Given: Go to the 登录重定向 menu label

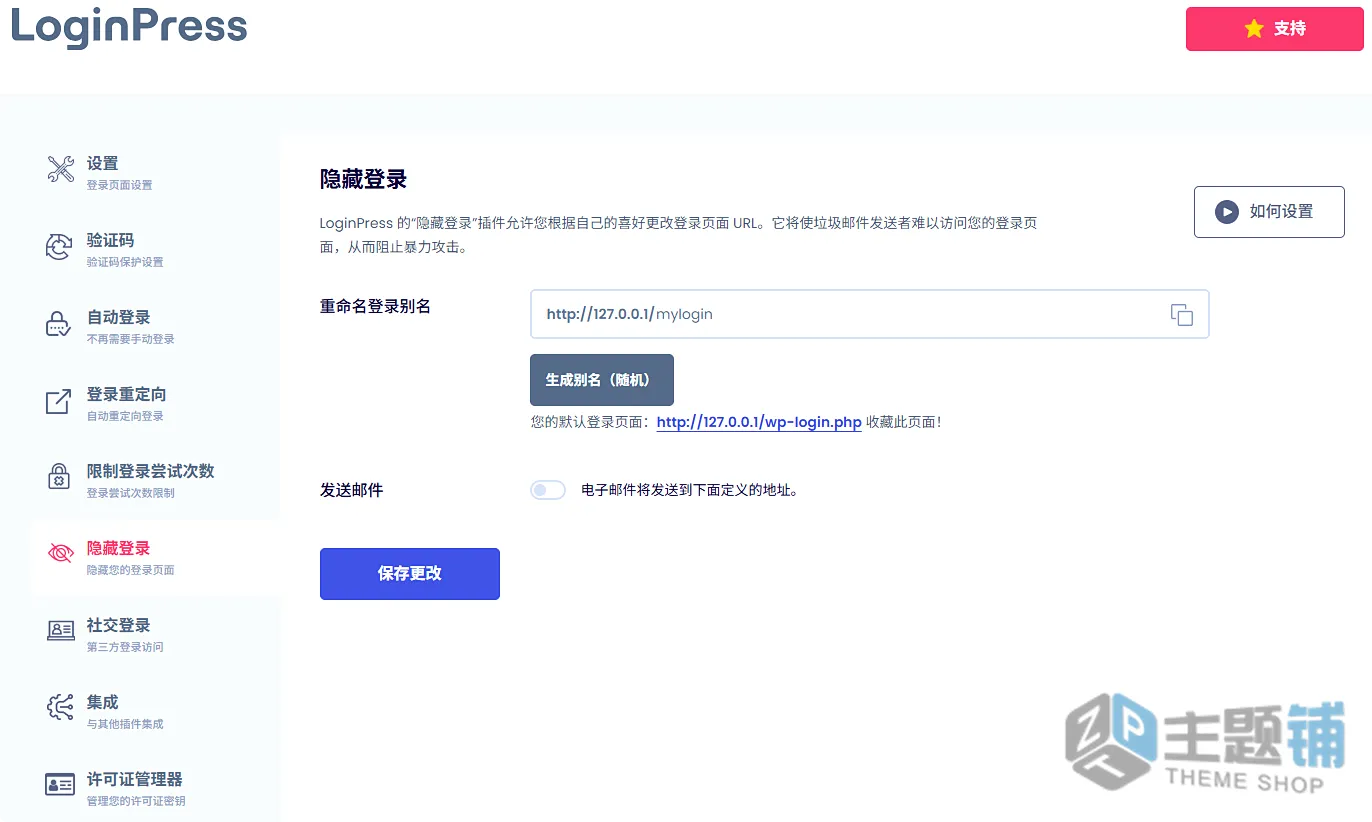Looking at the screenshot, I should tap(127, 394).
